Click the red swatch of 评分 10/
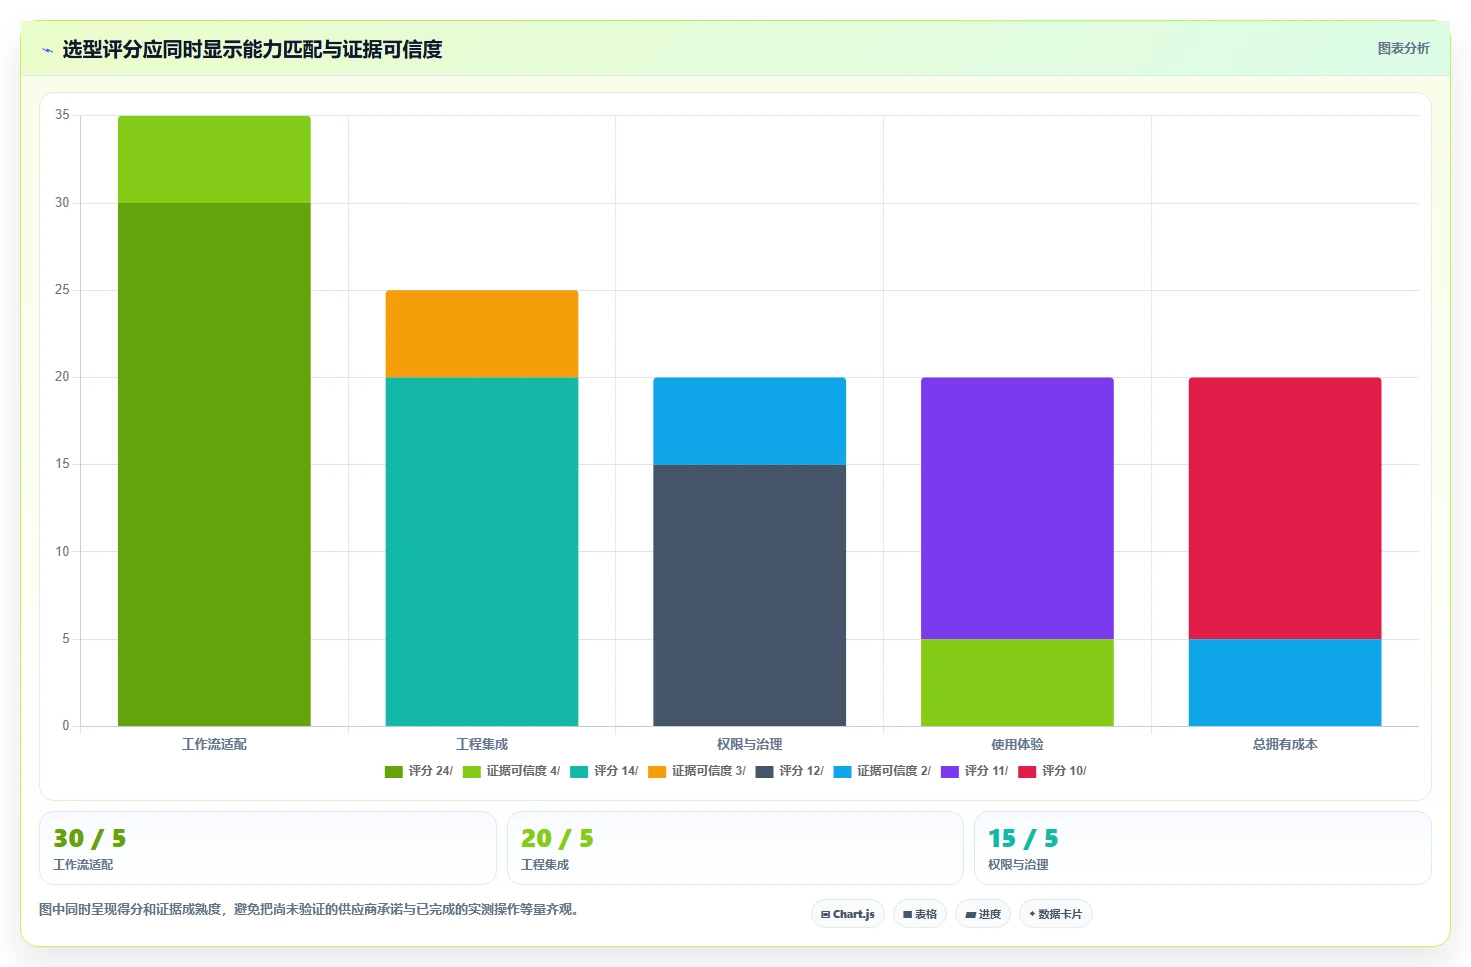This screenshot has width=1471, height=967. coord(1027,772)
